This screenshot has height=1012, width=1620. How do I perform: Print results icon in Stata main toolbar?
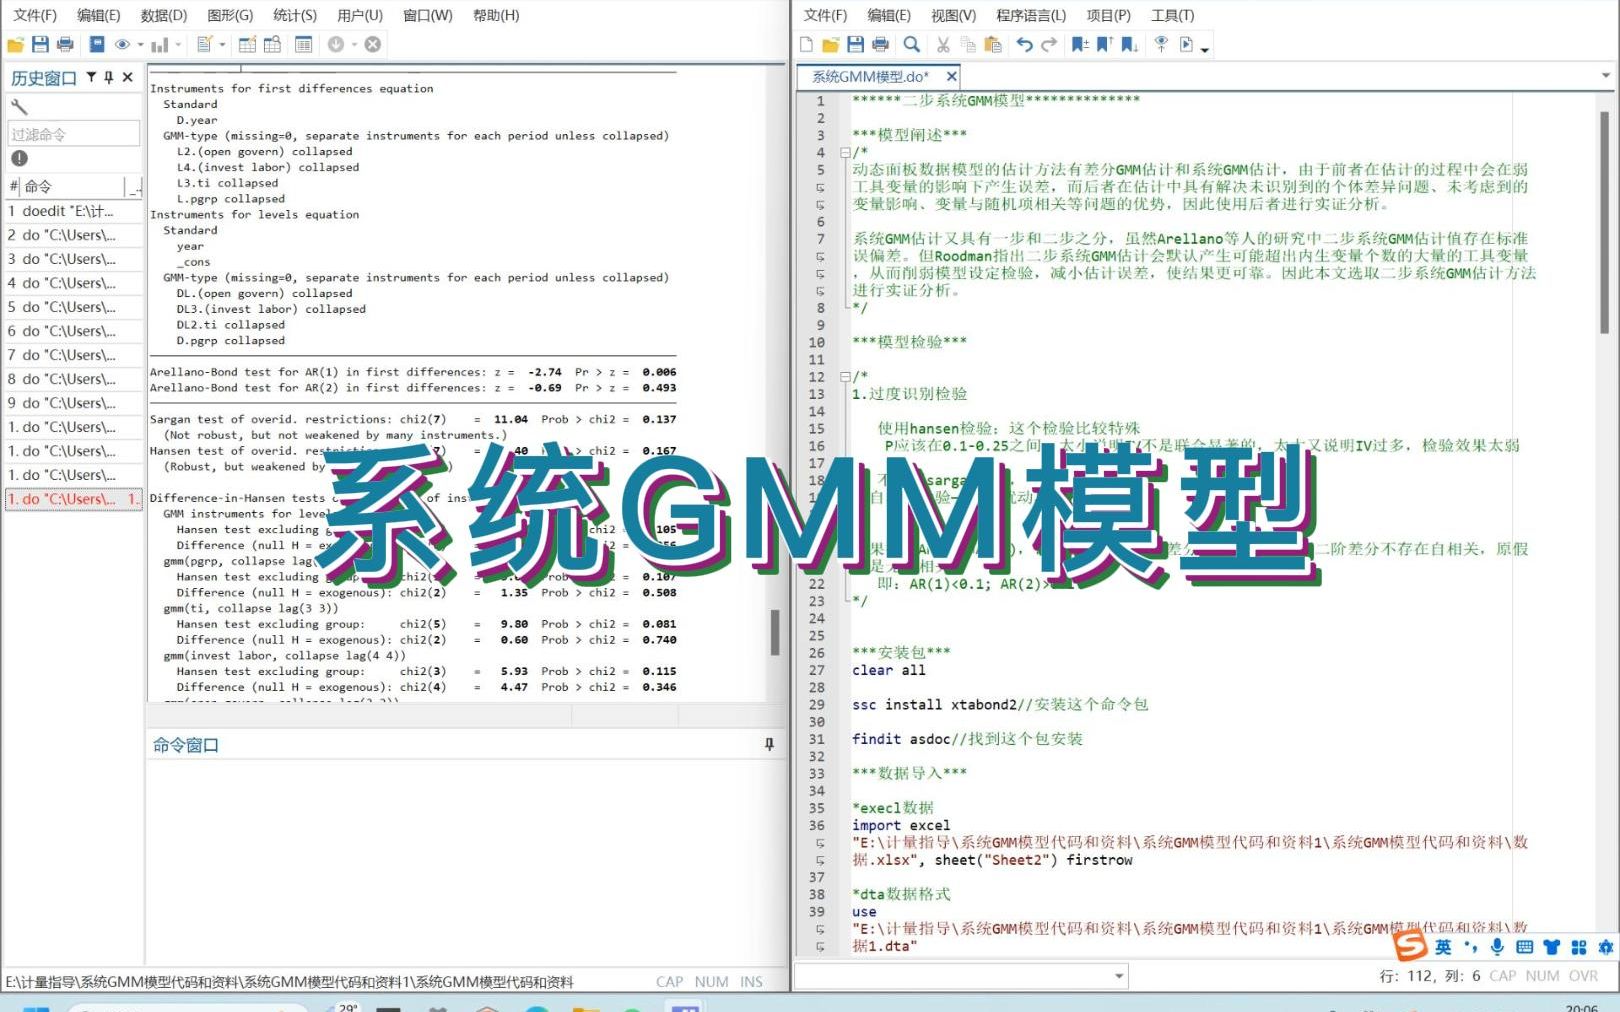tap(65, 44)
